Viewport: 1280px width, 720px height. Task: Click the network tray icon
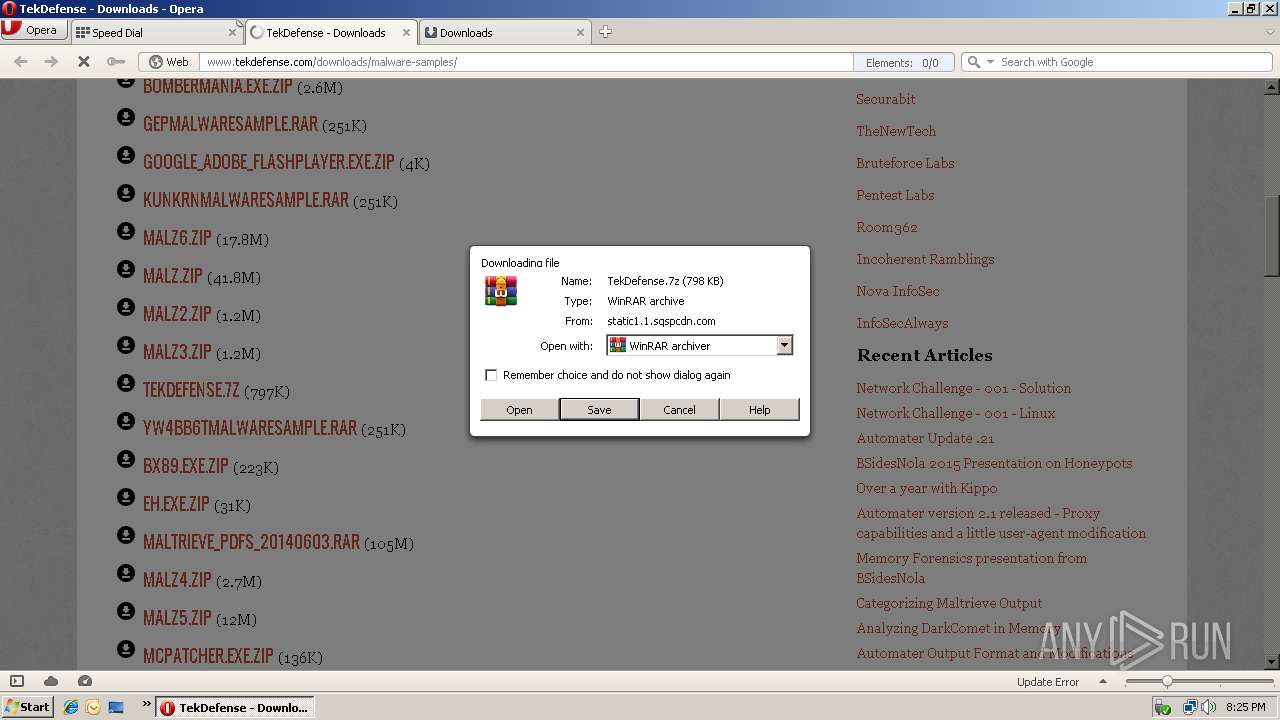click(x=1190, y=707)
